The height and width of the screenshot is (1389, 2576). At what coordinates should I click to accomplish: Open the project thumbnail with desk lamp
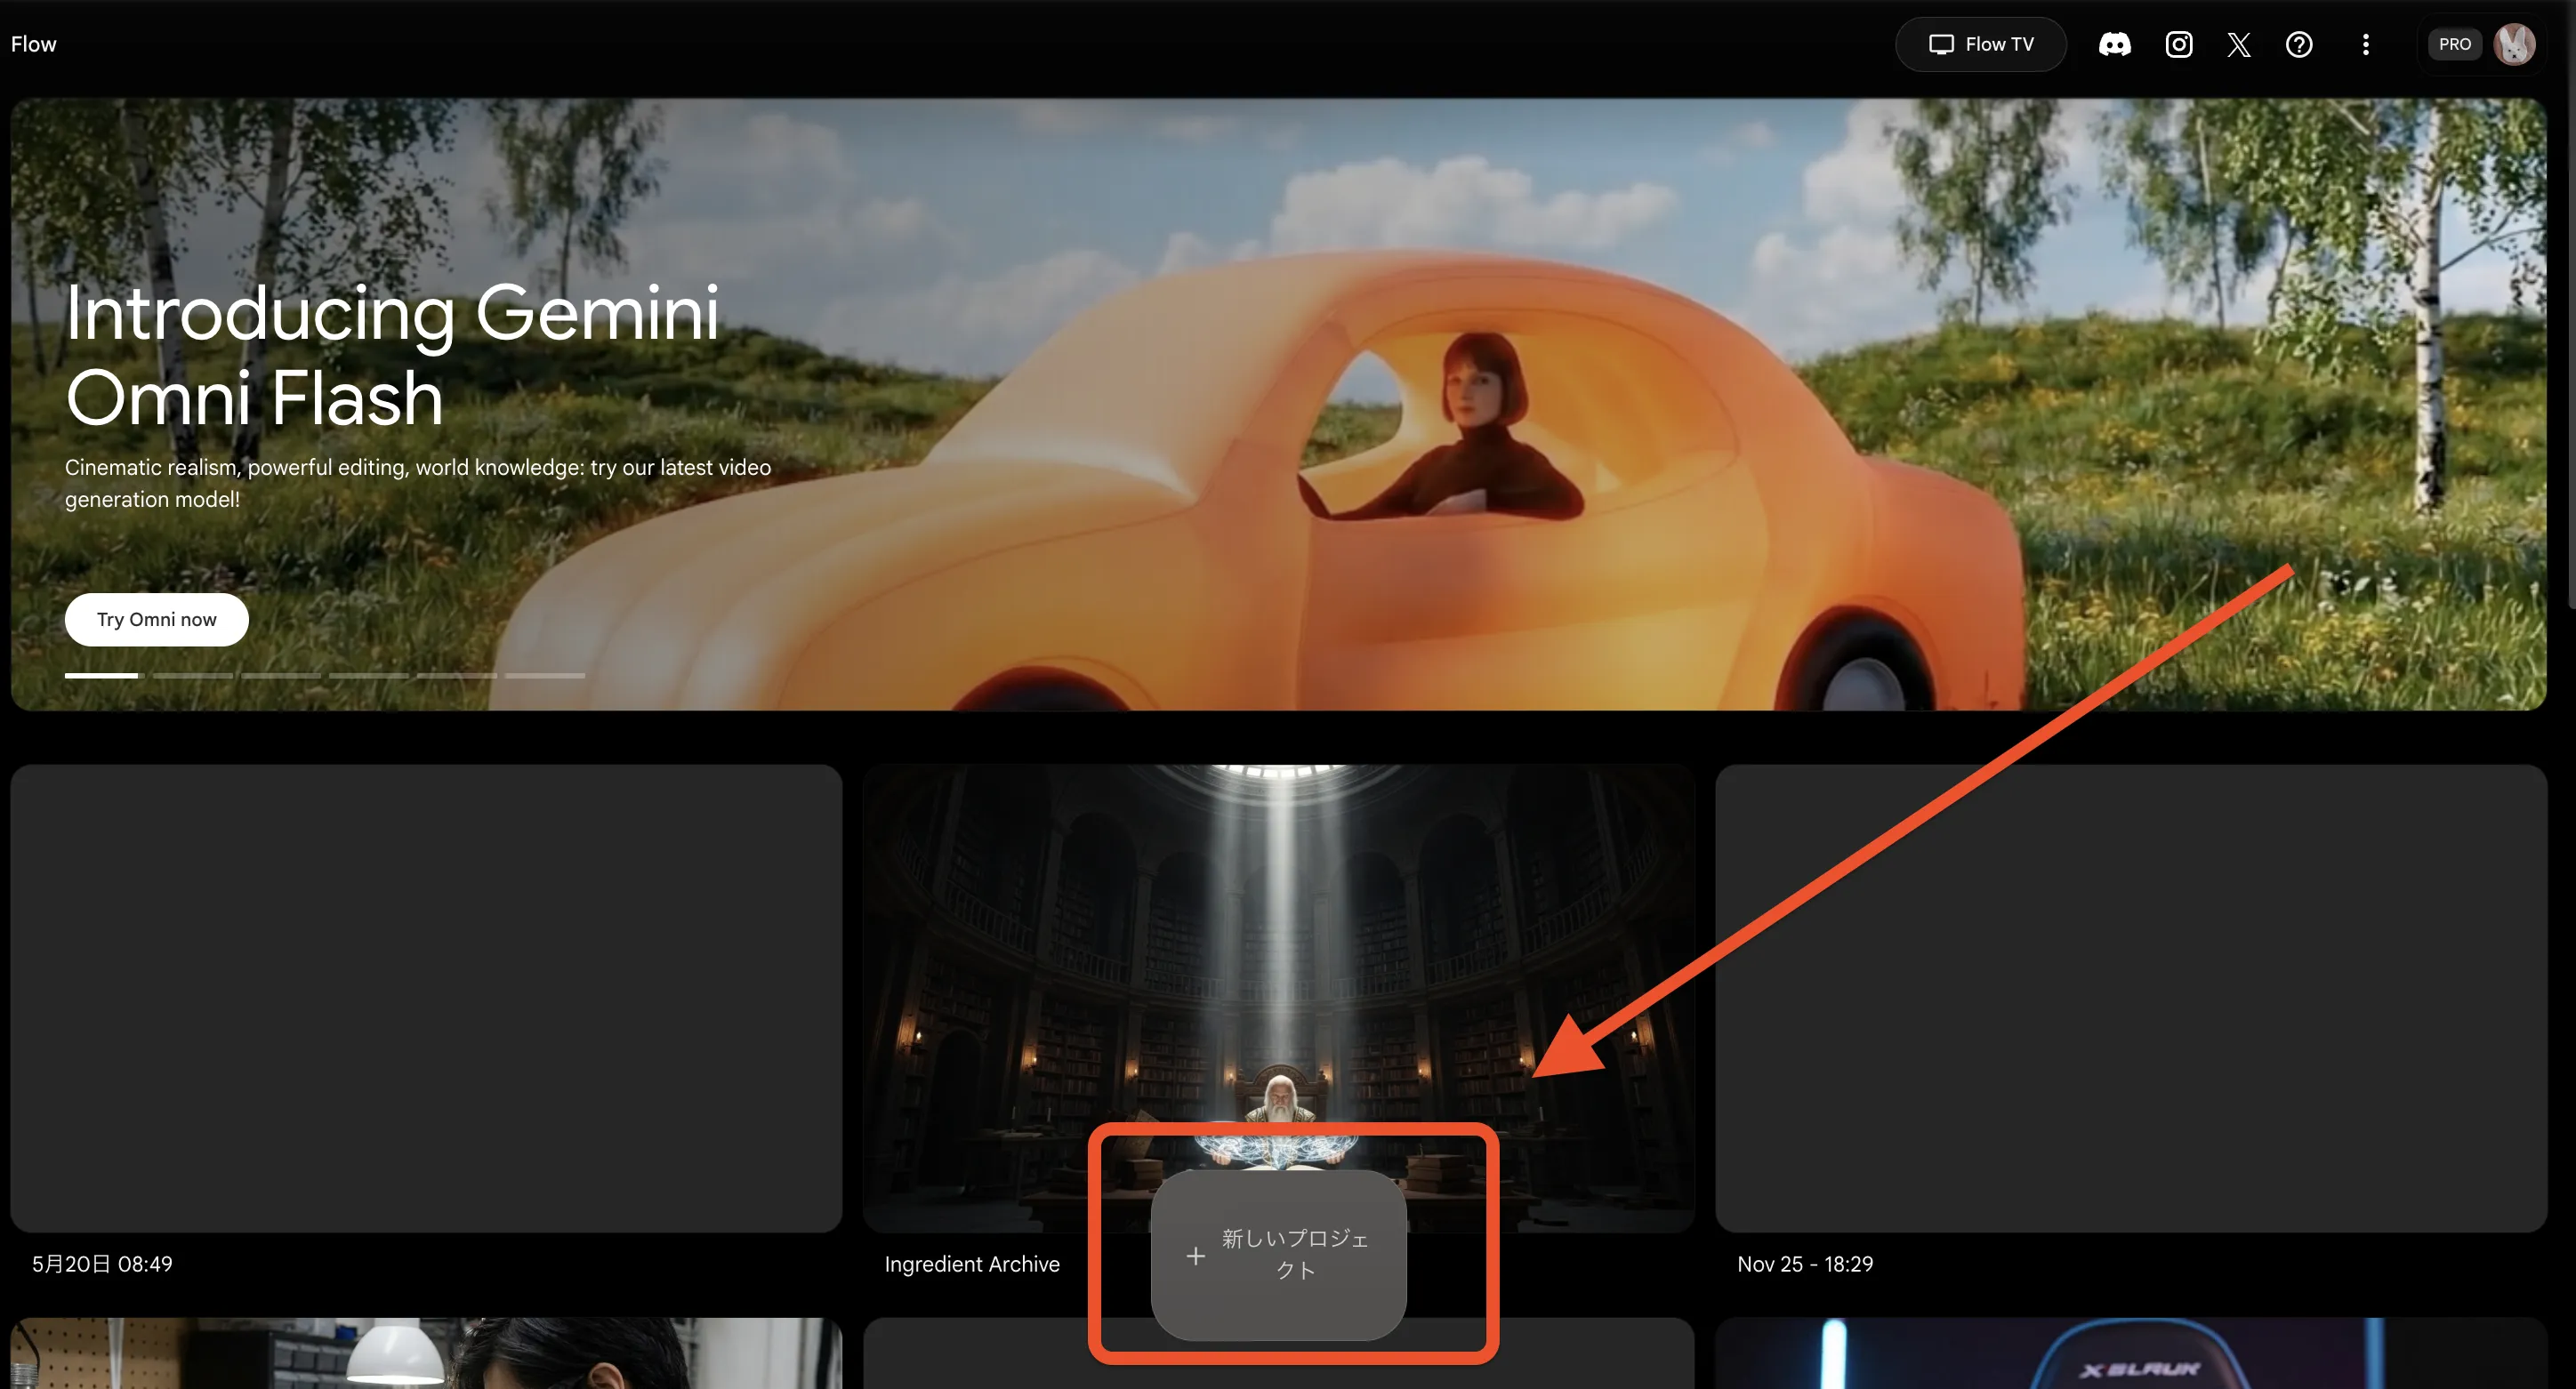[426, 1353]
